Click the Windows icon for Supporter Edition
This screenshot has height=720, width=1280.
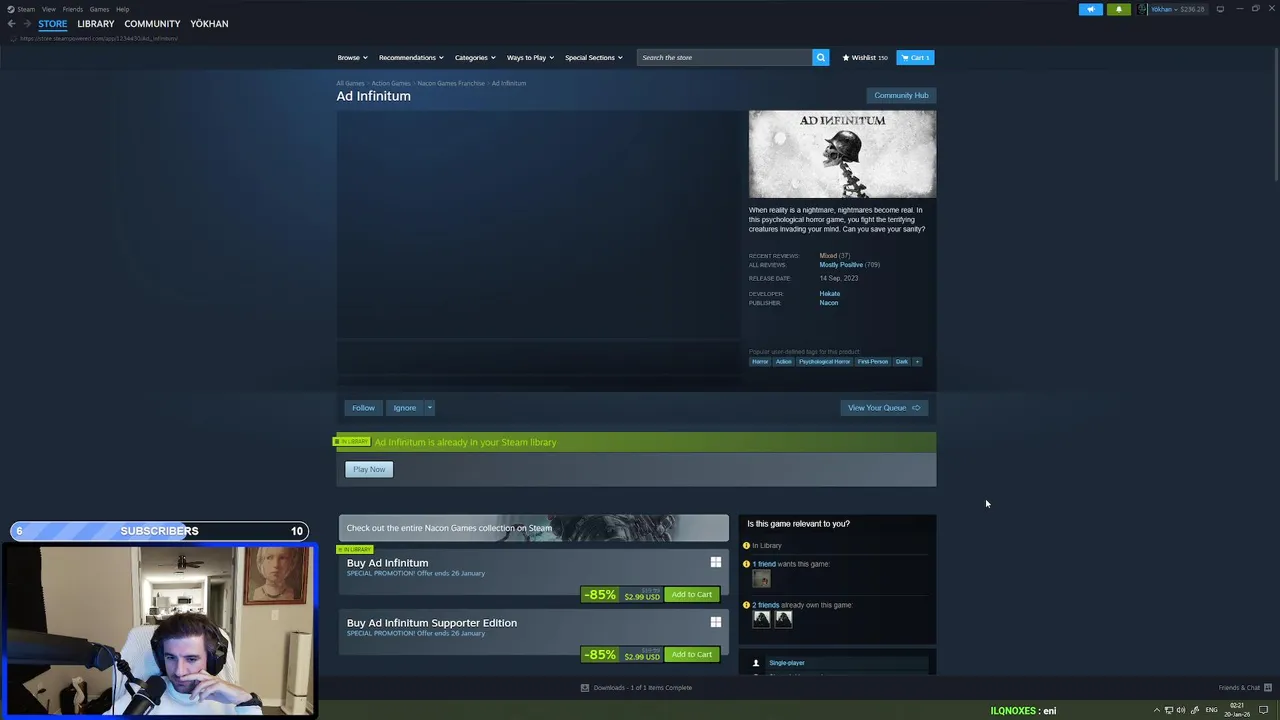coord(715,622)
